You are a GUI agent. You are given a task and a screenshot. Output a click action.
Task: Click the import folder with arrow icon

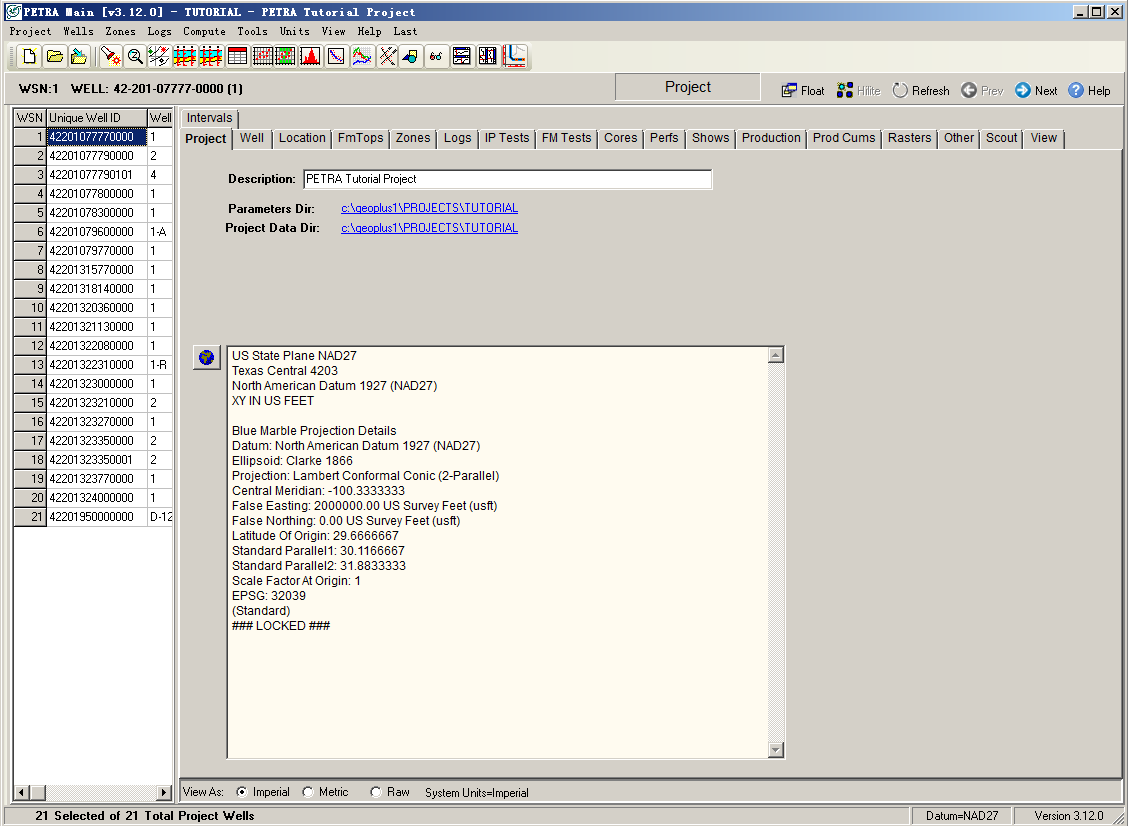(x=80, y=56)
